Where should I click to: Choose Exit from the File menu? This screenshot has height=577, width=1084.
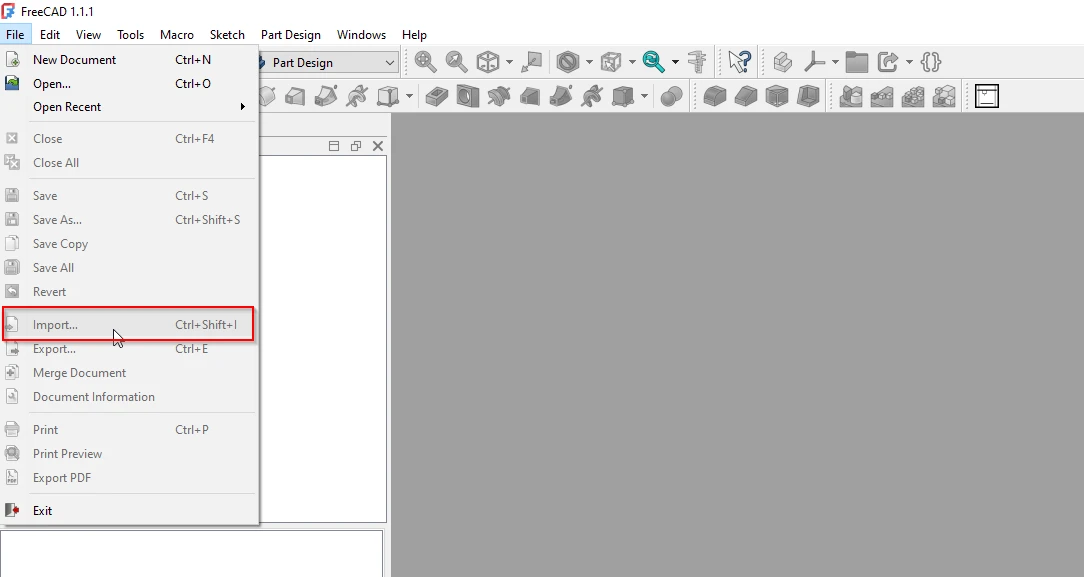[x=129, y=511]
